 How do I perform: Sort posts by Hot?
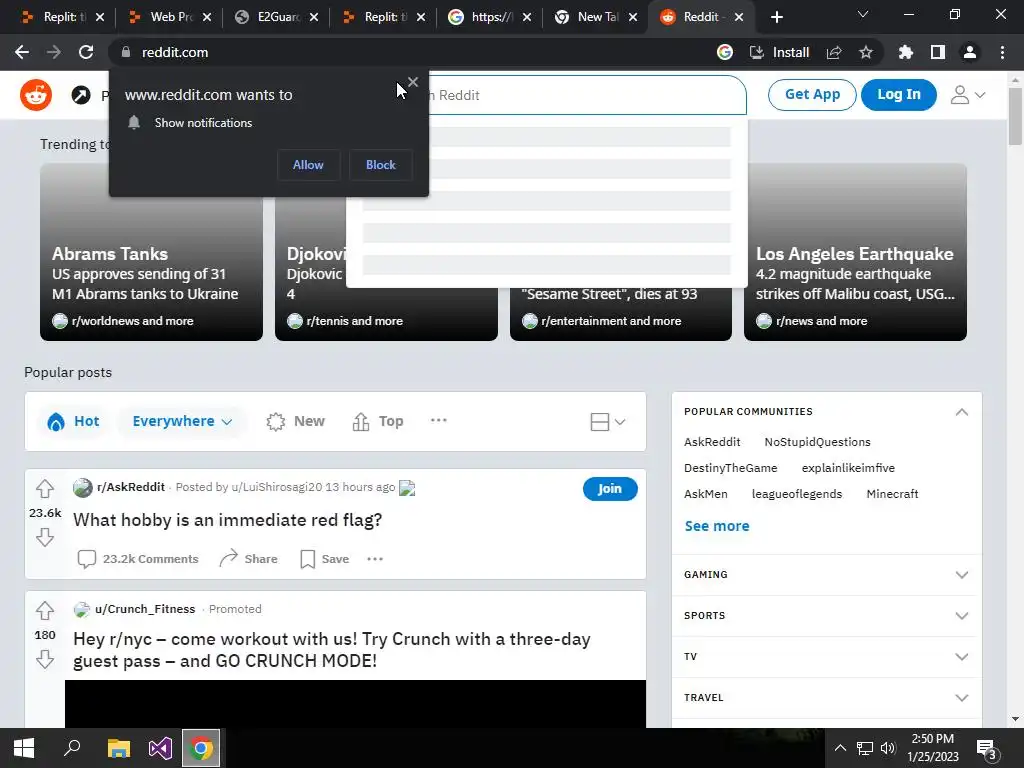73,421
